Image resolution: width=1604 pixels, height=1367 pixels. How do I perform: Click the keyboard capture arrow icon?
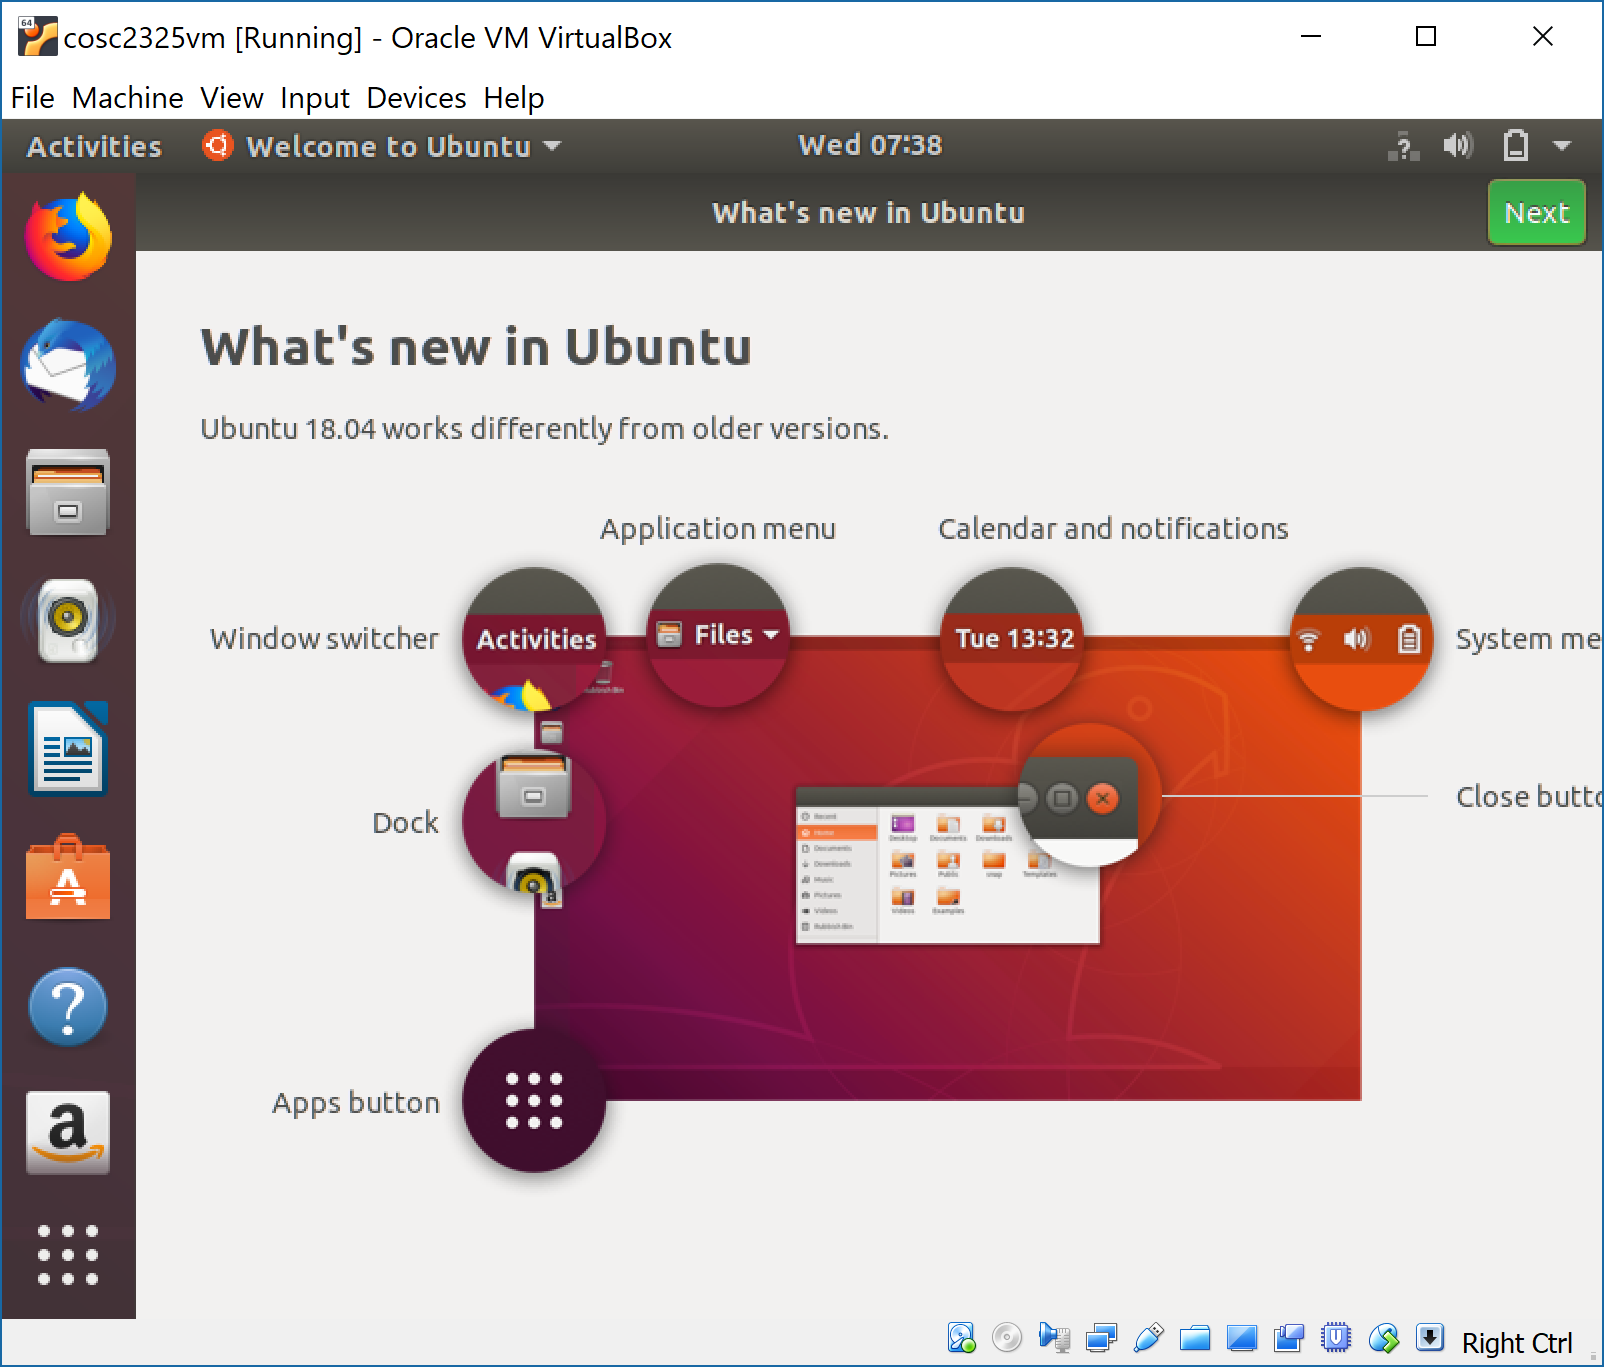click(1430, 1338)
